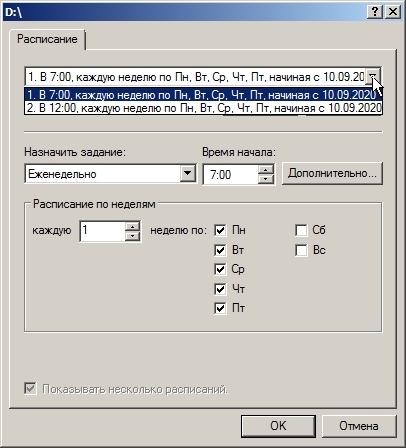Uncheck the Пт weekday checkbox
The height and width of the screenshot is (448, 406).
coord(220,308)
